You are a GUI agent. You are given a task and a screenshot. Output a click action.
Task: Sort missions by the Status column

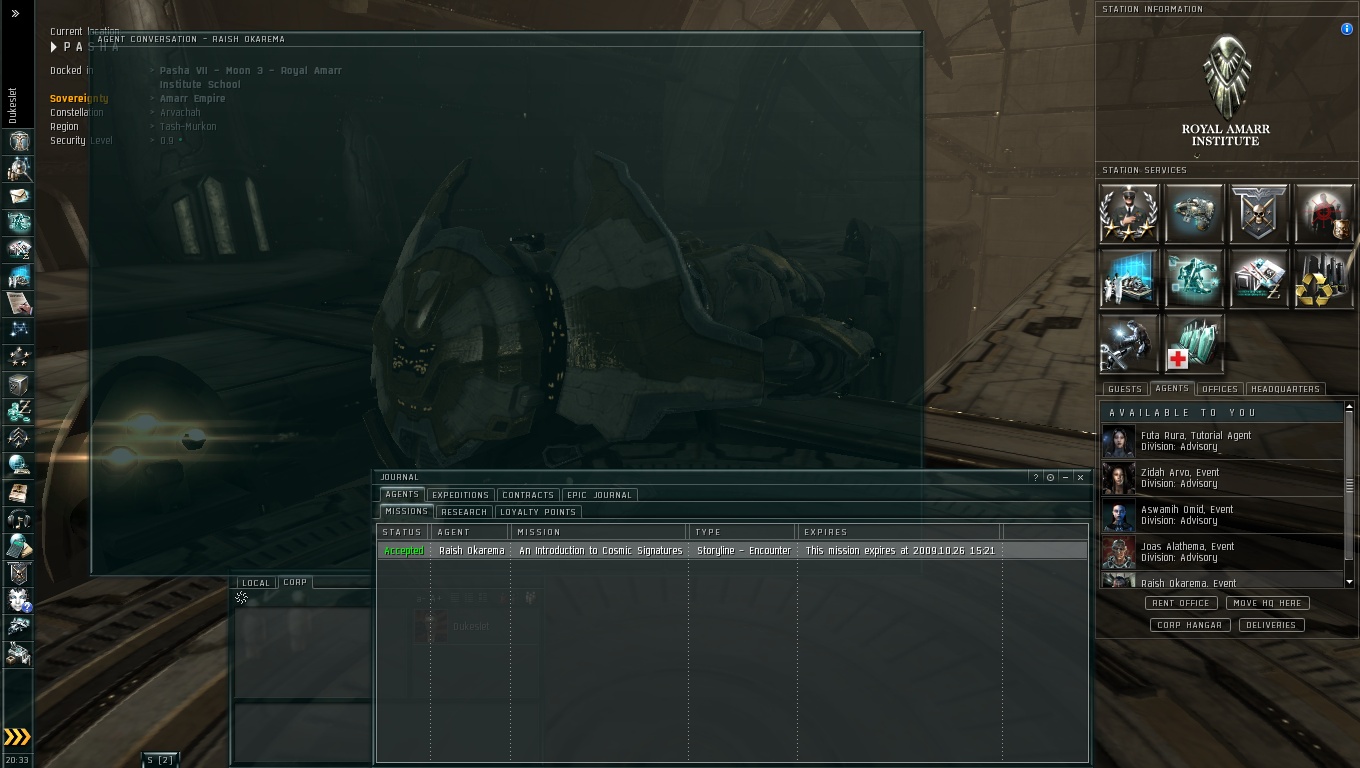pos(404,532)
